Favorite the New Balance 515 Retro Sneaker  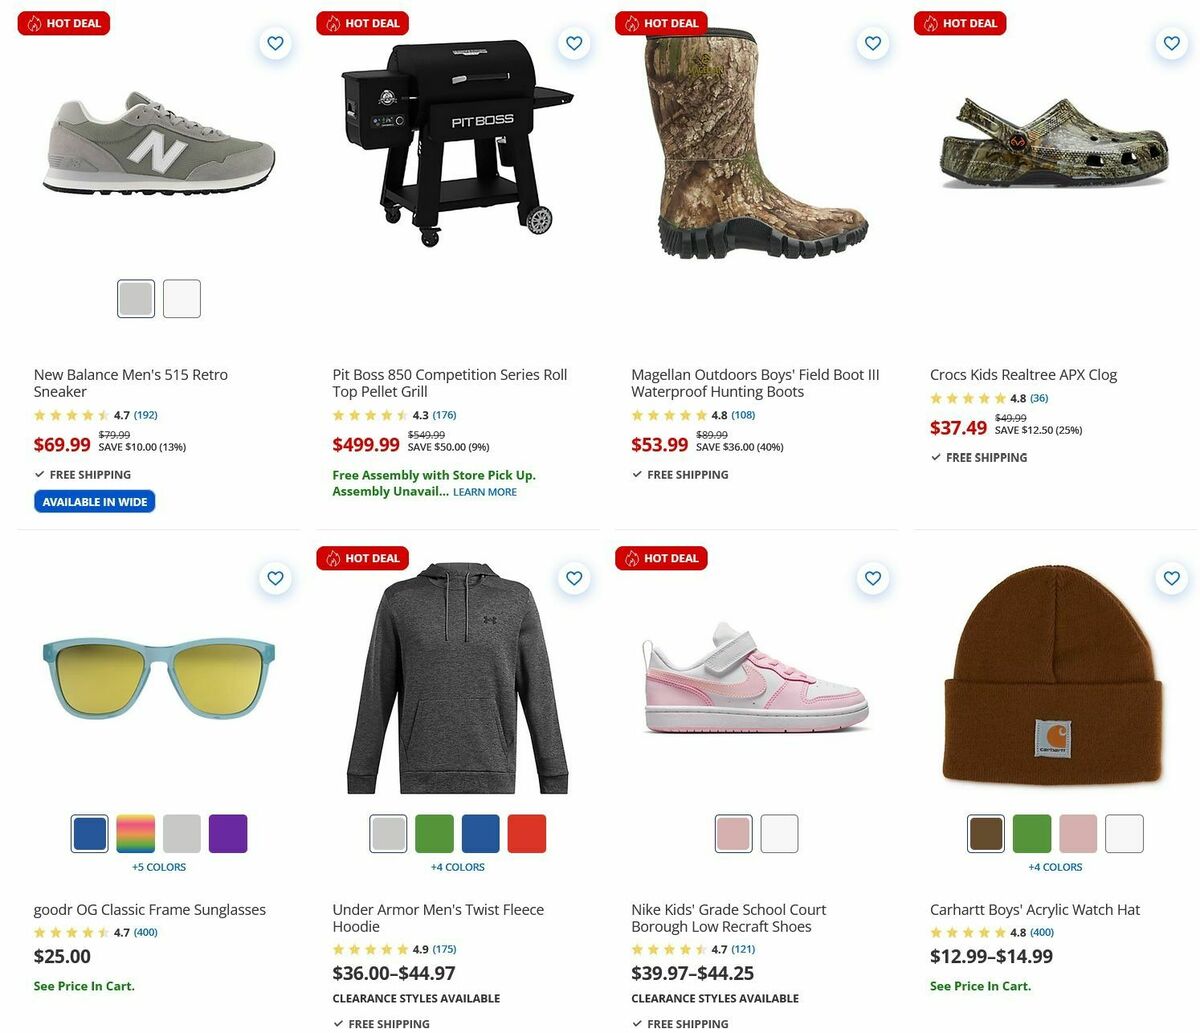click(275, 43)
